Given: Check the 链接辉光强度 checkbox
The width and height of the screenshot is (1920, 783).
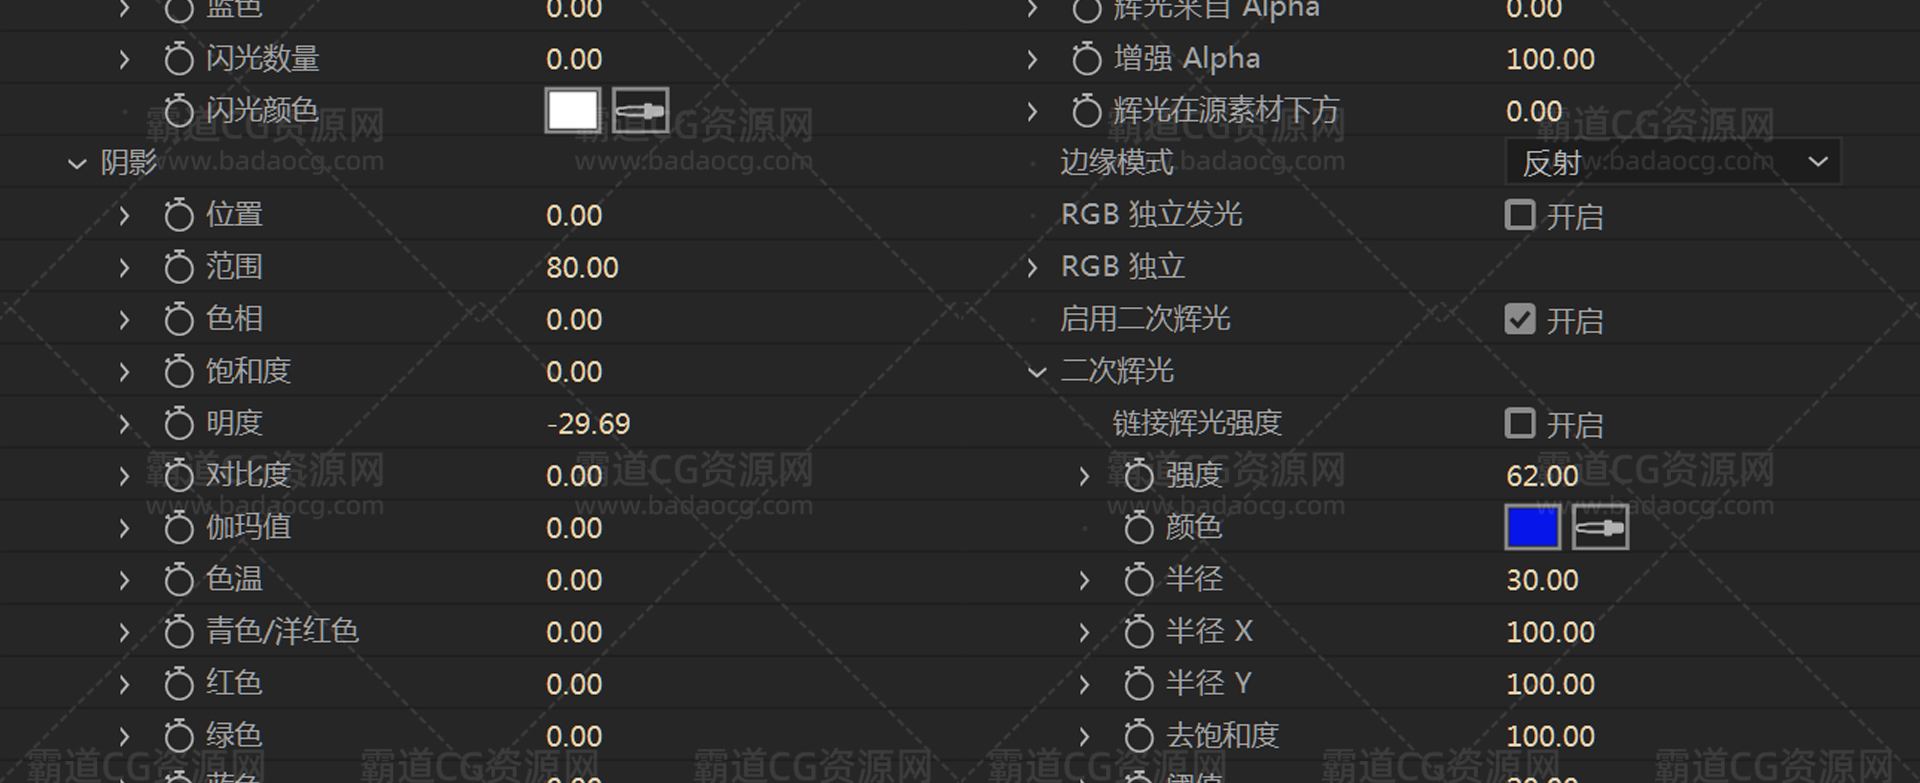Looking at the screenshot, I should click(x=1519, y=423).
